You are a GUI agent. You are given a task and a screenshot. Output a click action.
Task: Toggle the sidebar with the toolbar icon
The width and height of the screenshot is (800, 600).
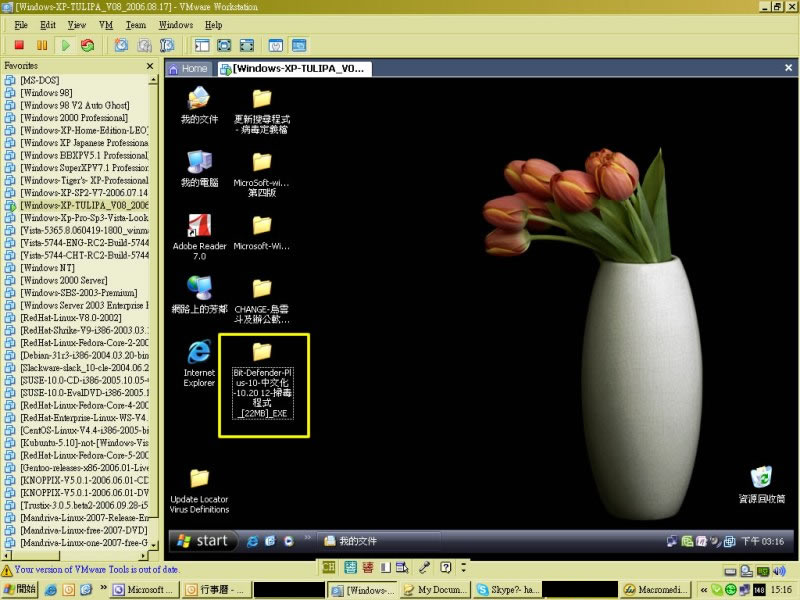[x=202, y=45]
